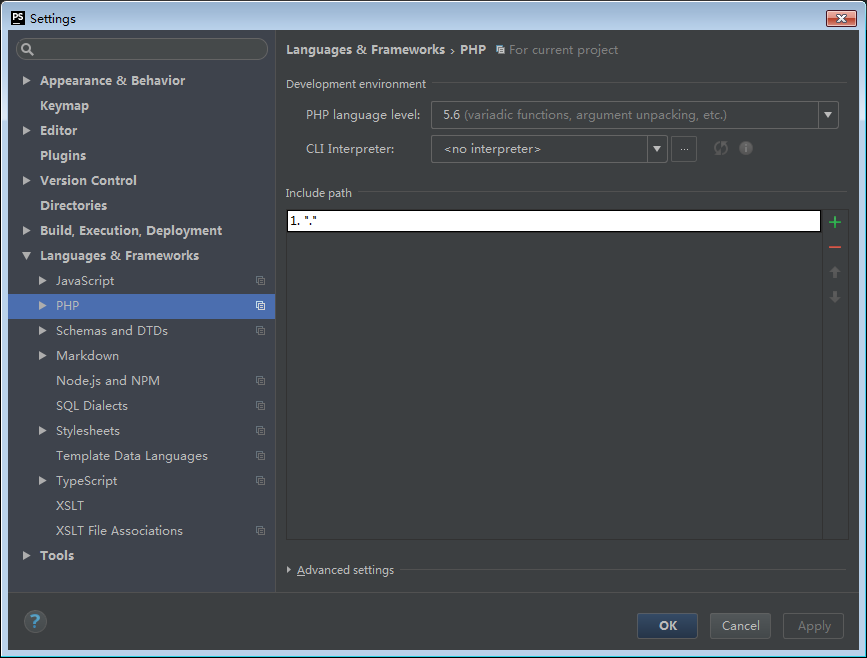Select Node.js and NPM settings

112,380
